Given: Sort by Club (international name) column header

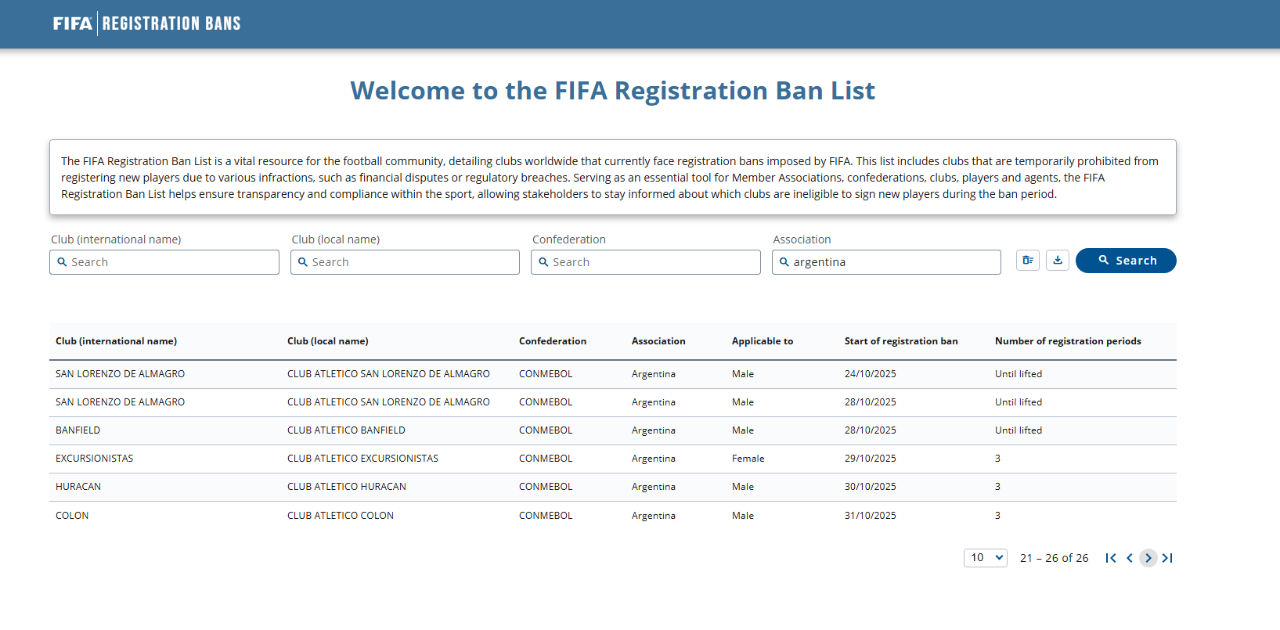Looking at the screenshot, I should (x=116, y=341).
